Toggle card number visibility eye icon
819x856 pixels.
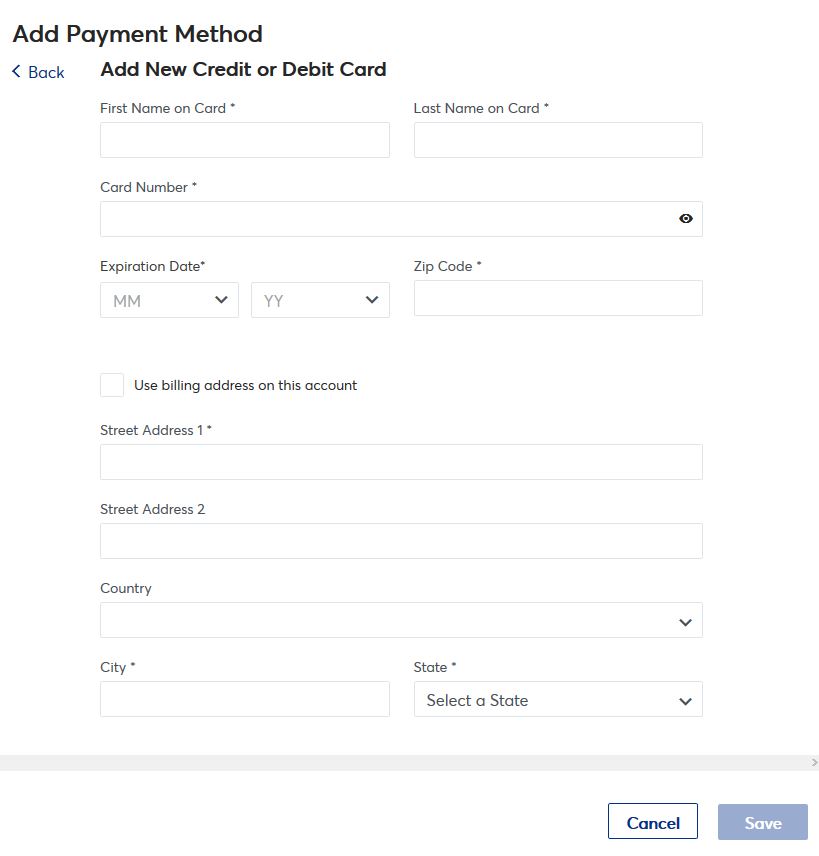point(686,219)
